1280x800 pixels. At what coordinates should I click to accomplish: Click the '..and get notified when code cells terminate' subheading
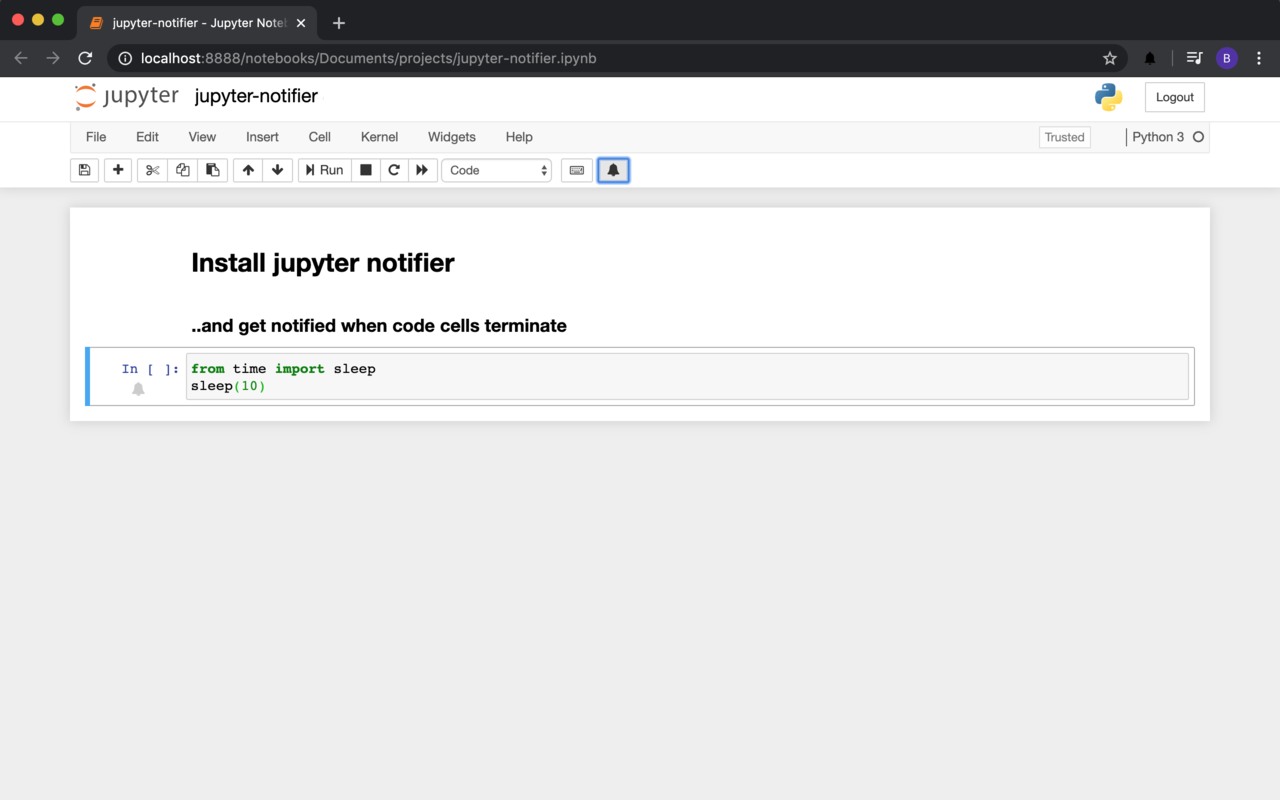(x=379, y=325)
